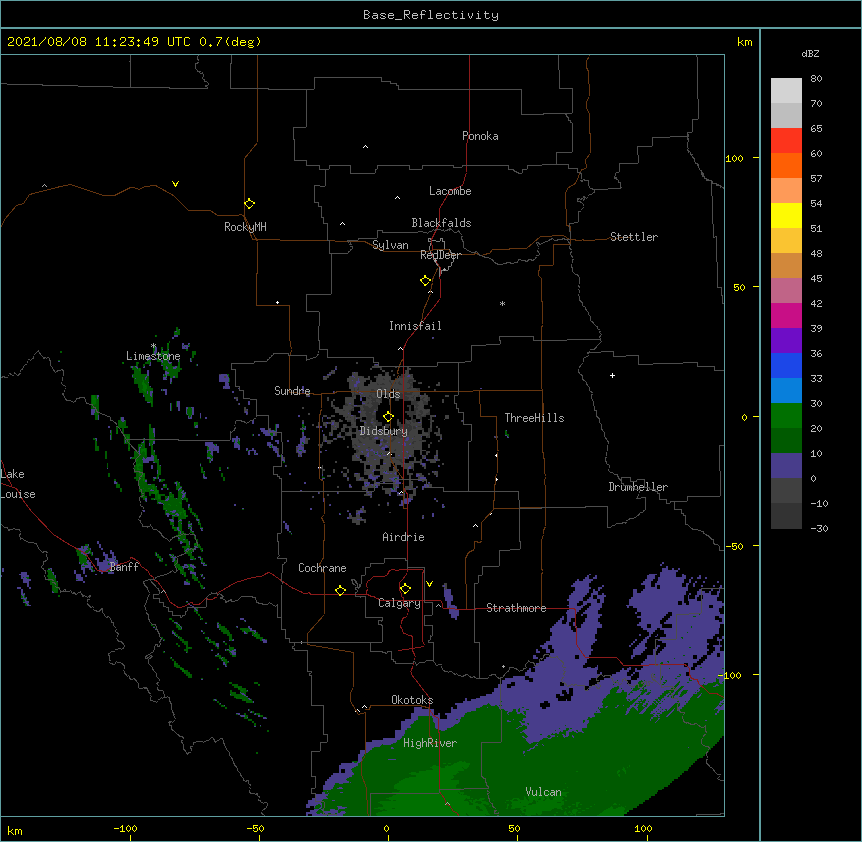Viewport: 862px width, 842px height.
Task: Click the white asterisk marker above Limestone
Action: (153, 346)
